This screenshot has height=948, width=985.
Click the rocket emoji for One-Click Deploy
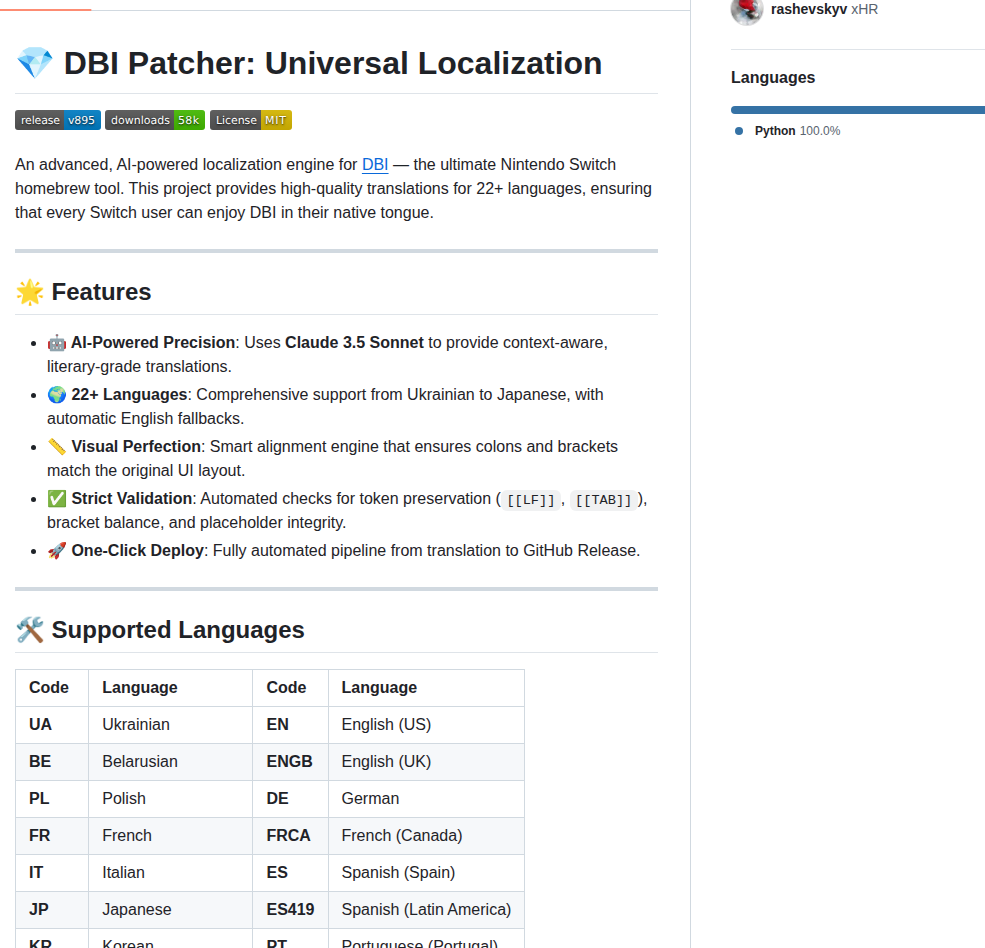pyautogui.click(x=57, y=551)
